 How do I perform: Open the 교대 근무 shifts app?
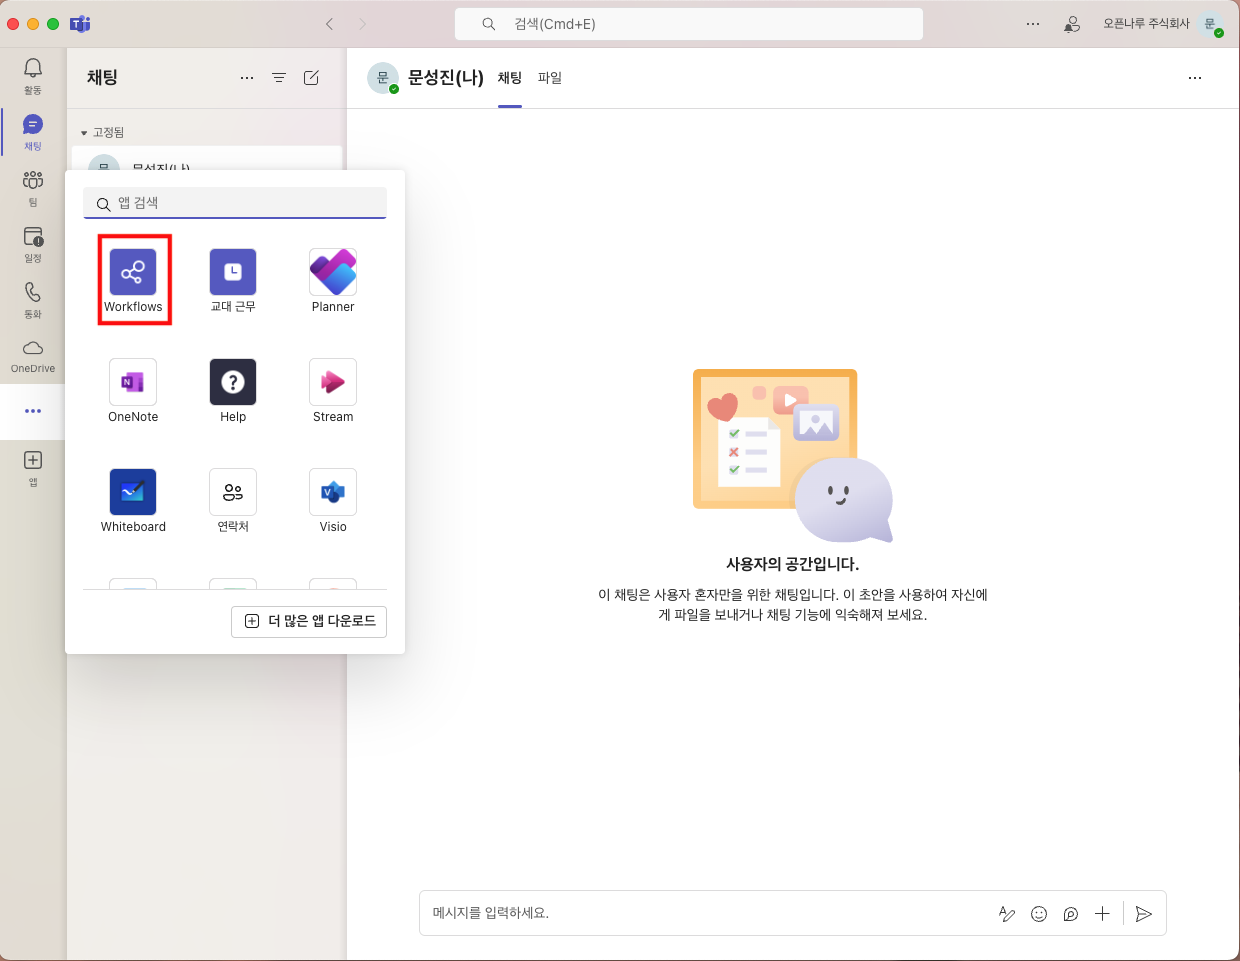[x=233, y=273]
